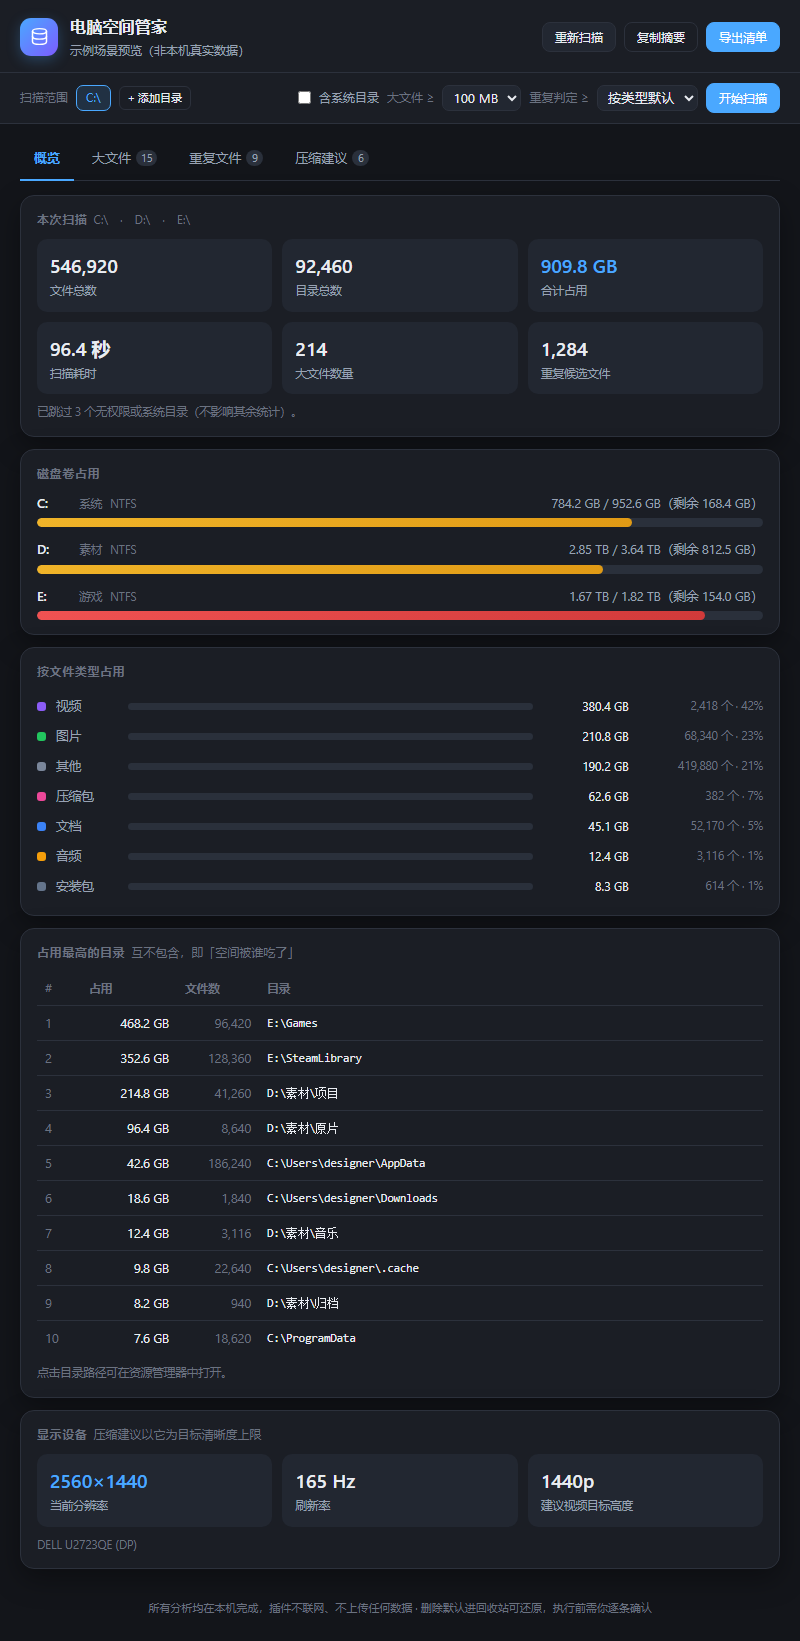Open the D:\素材\音乐 directory path
Image resolution: width=800 pixels, height=1641 pixels.
(303, 1233)
